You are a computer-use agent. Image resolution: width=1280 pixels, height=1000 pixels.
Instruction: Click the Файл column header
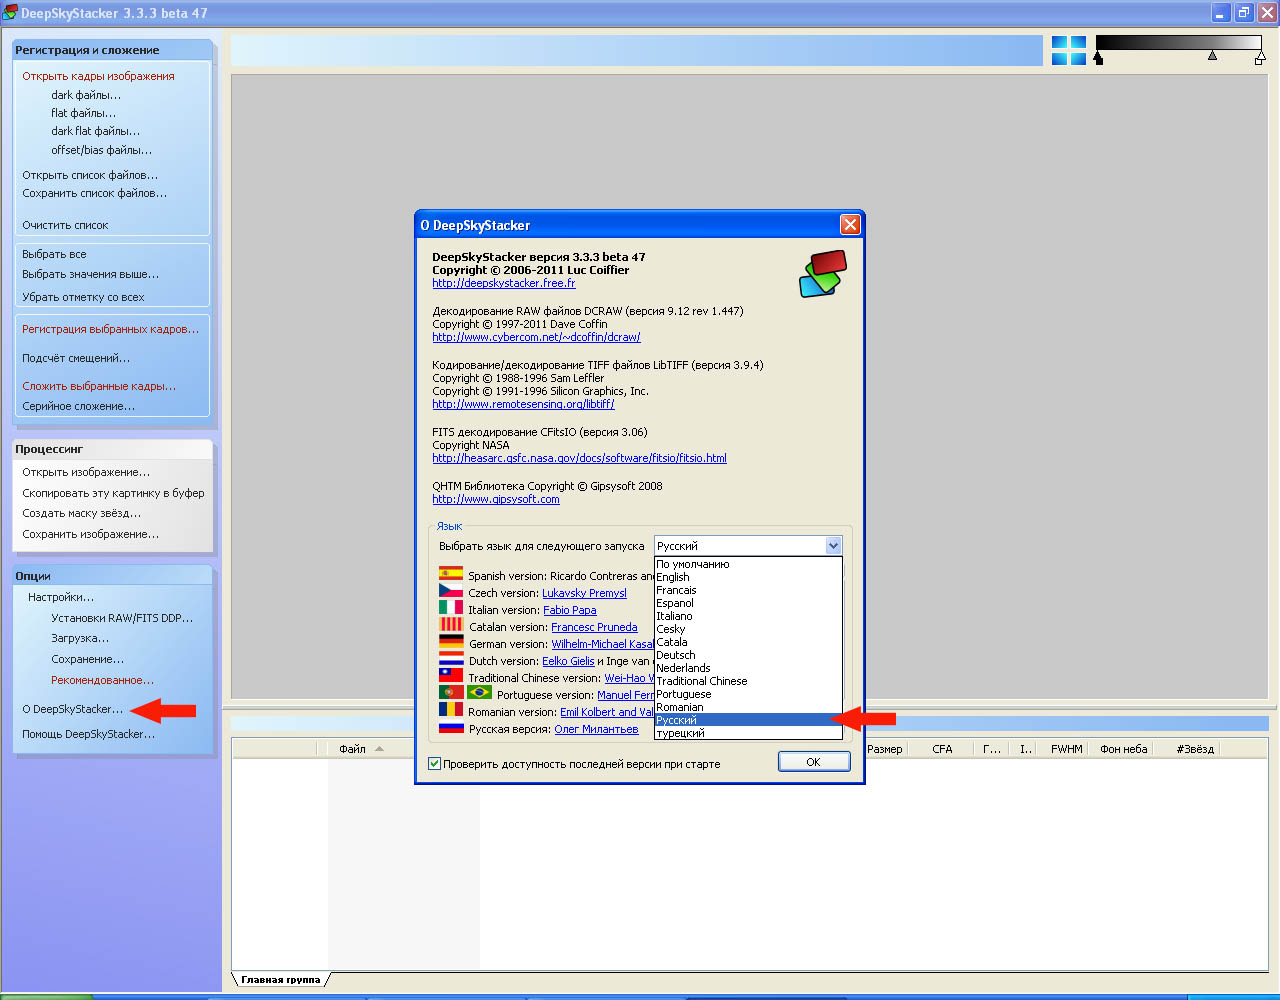352,749
